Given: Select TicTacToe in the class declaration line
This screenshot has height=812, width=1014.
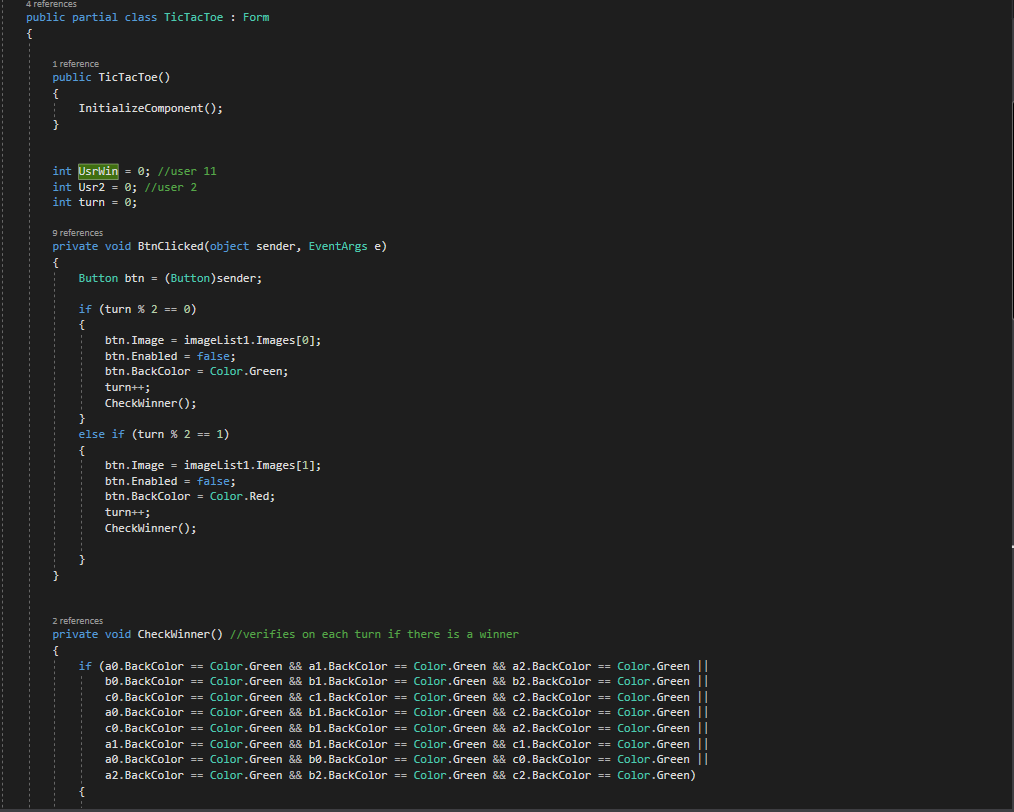Looking at the screenshot, I should (193, 17).
